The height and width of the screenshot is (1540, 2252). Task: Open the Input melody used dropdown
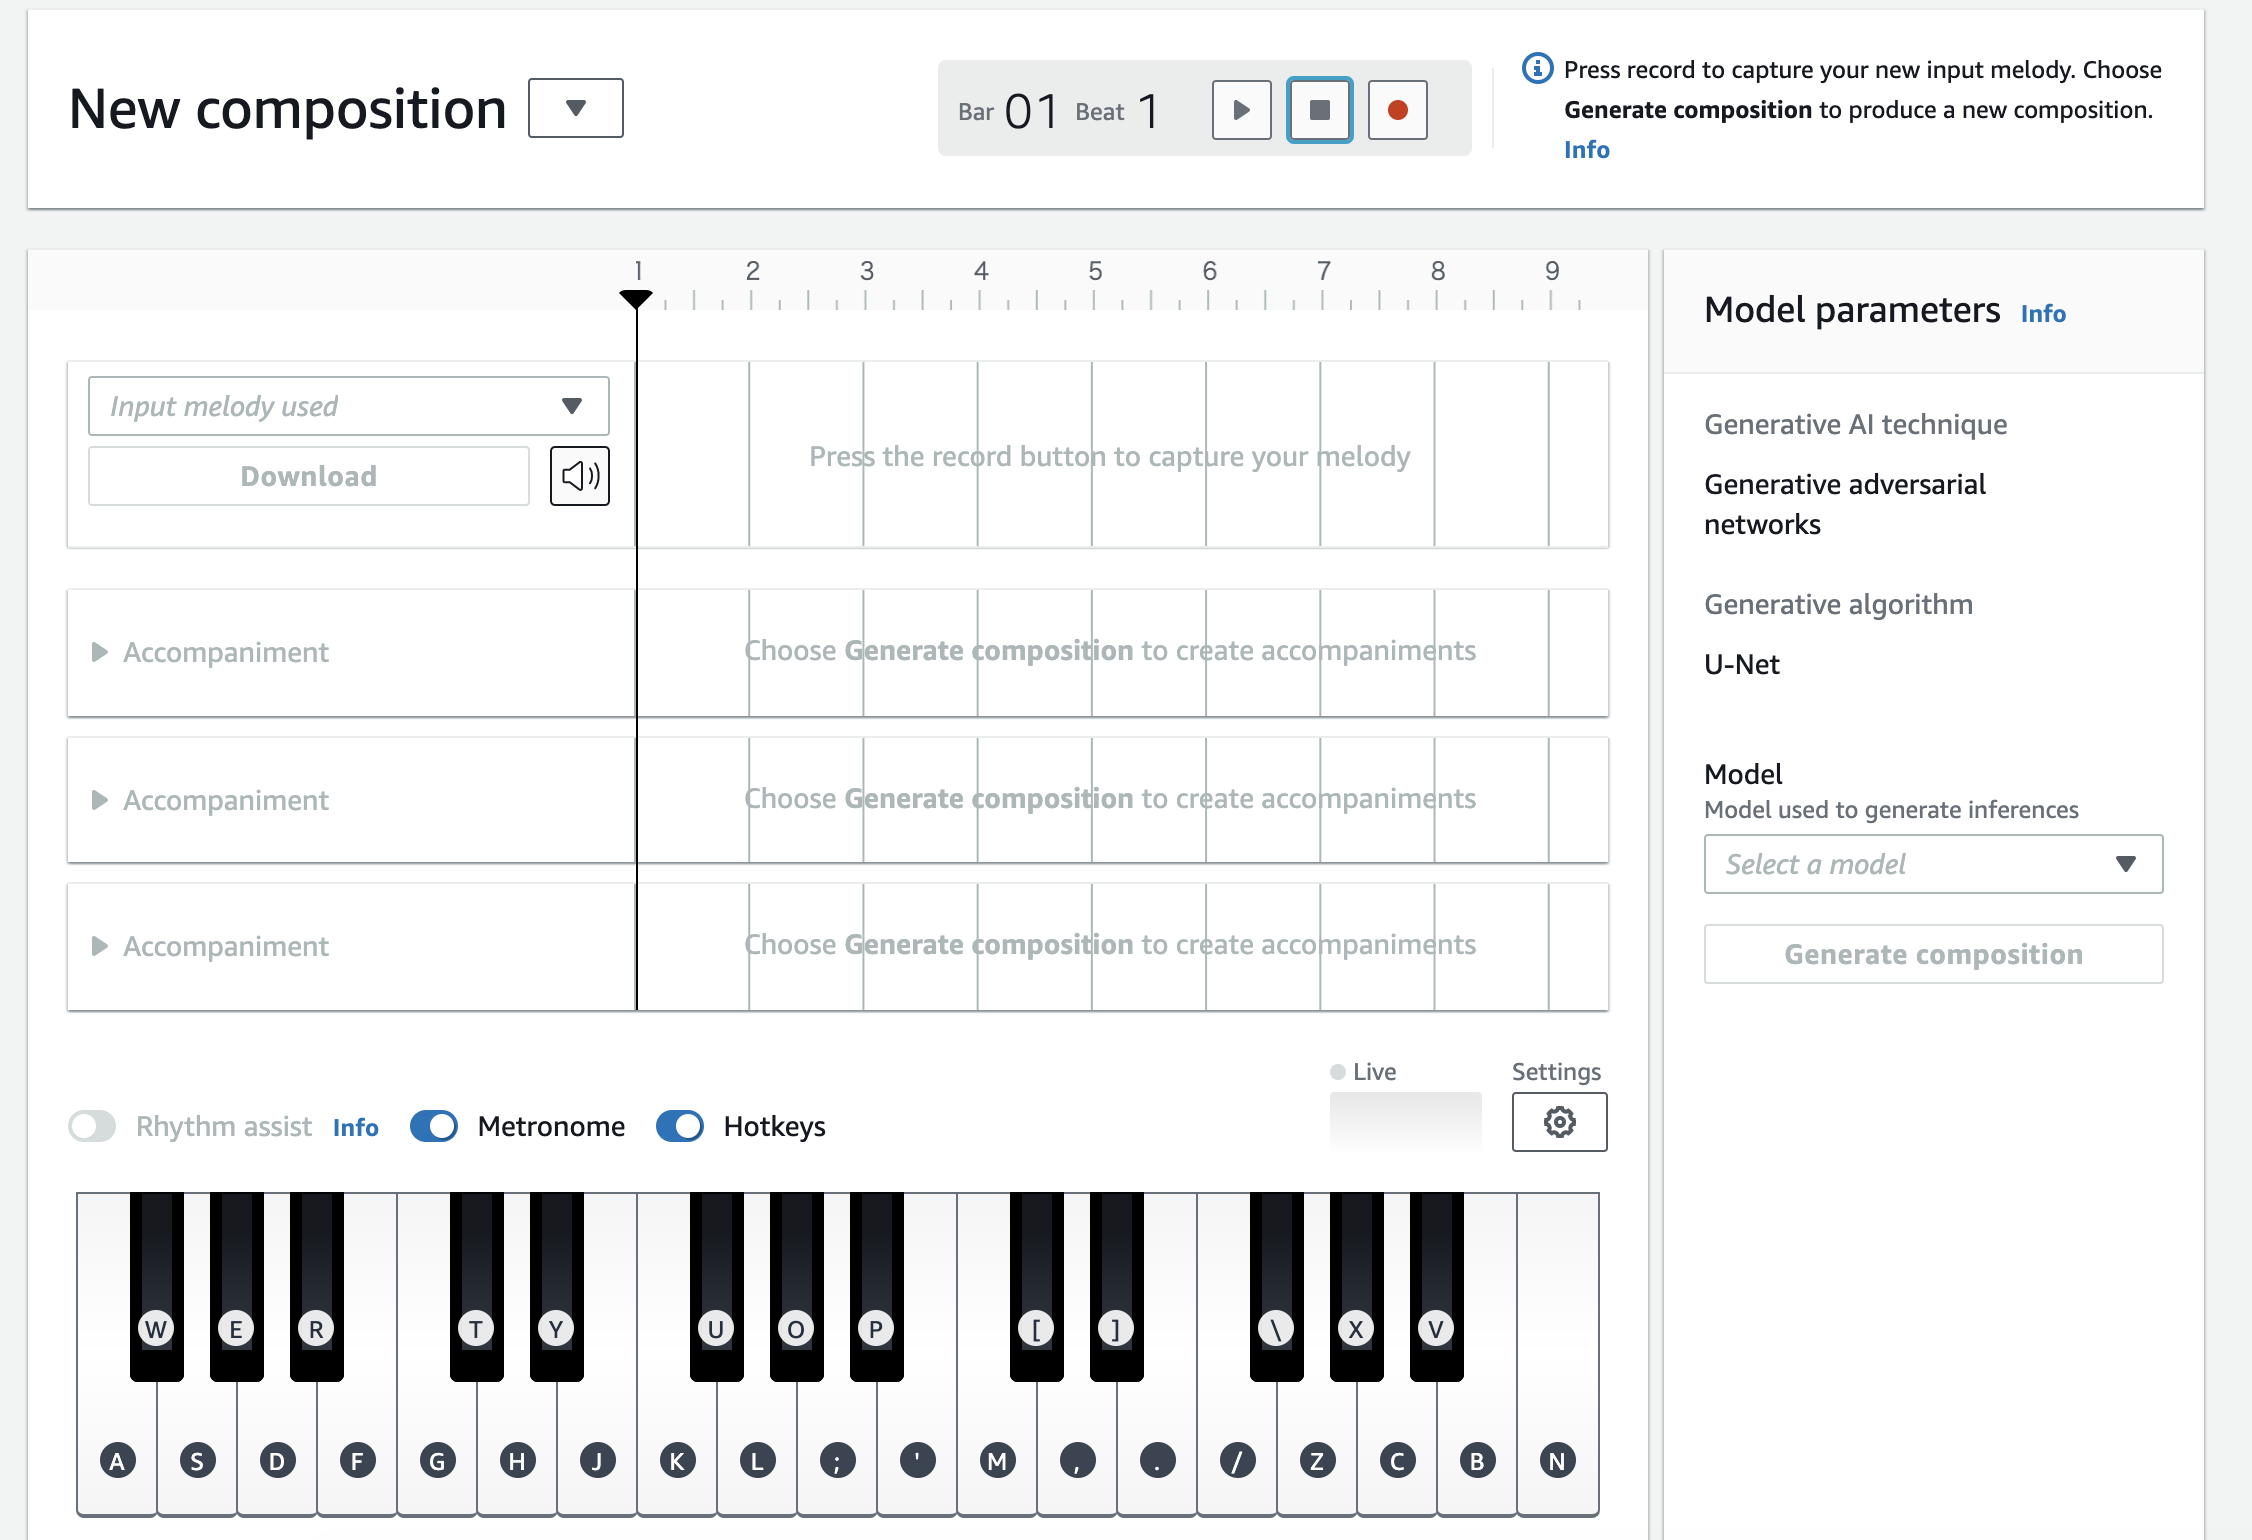click(x=348, y=406)
